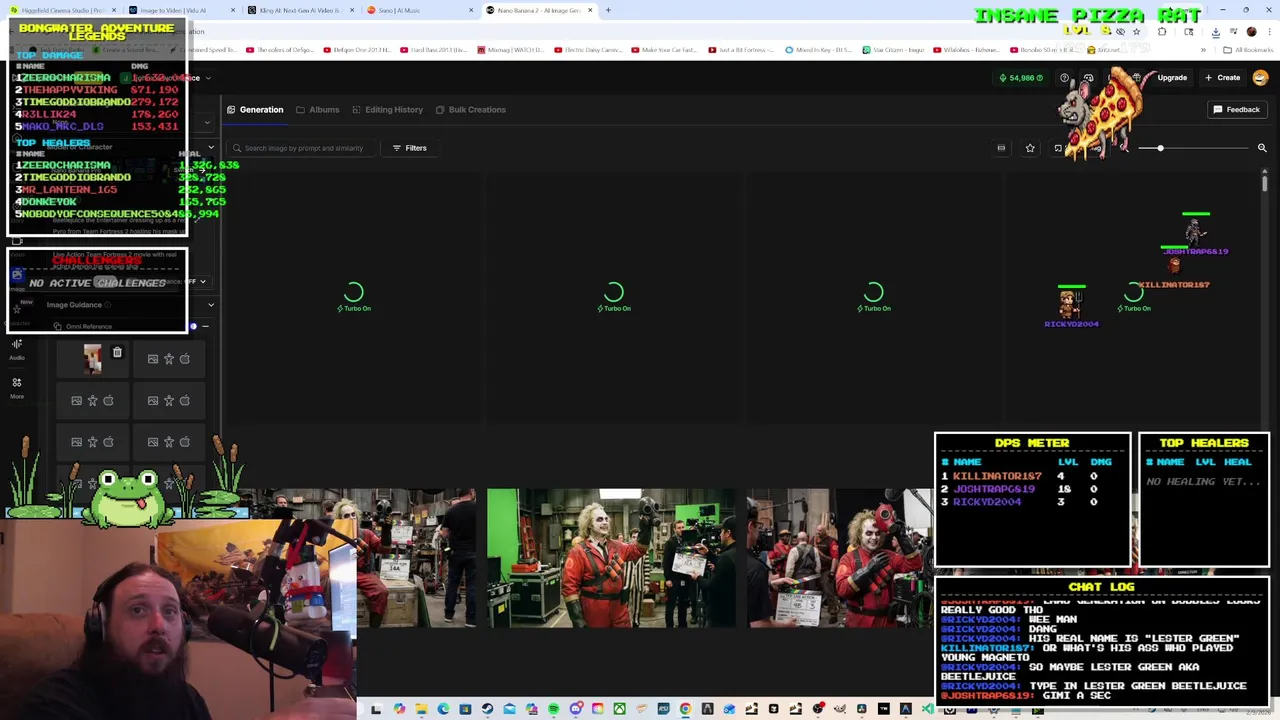The image size is (1280, 720).
Task: Click image upload icon in third row's right slot
Action: (153, 442)
